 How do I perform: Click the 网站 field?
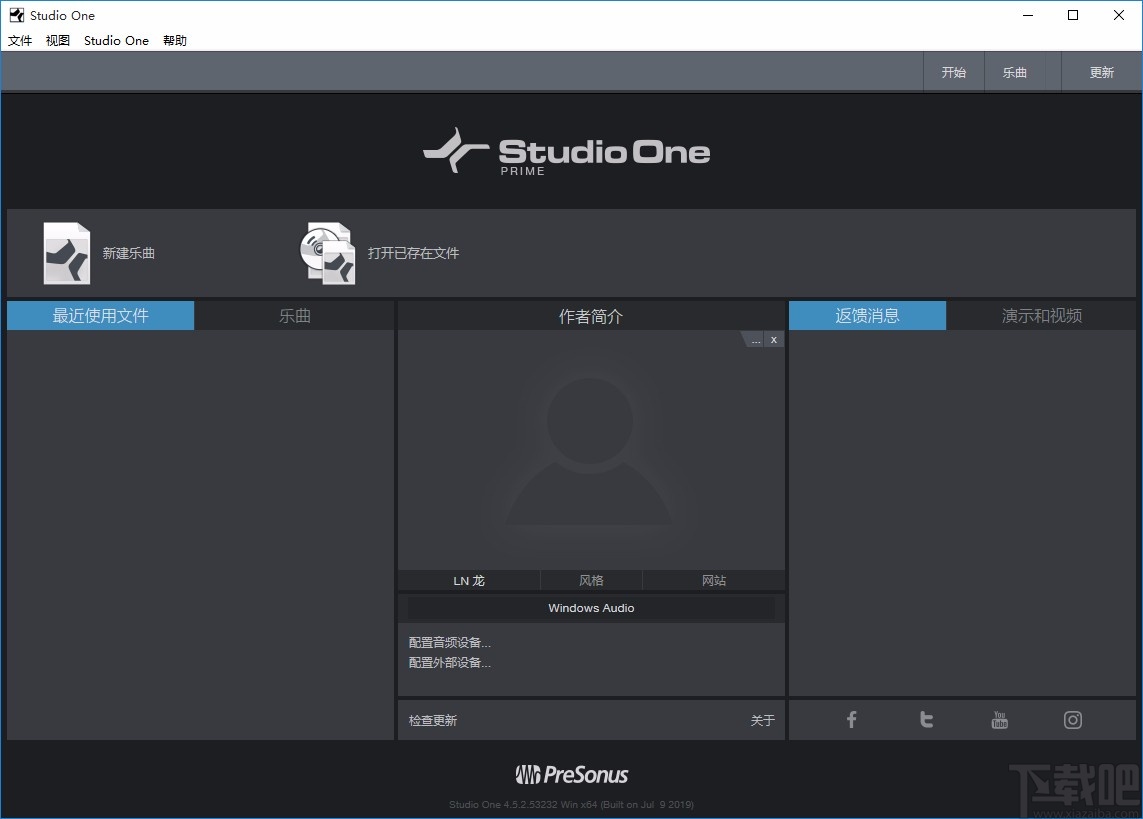coord(714,581)
